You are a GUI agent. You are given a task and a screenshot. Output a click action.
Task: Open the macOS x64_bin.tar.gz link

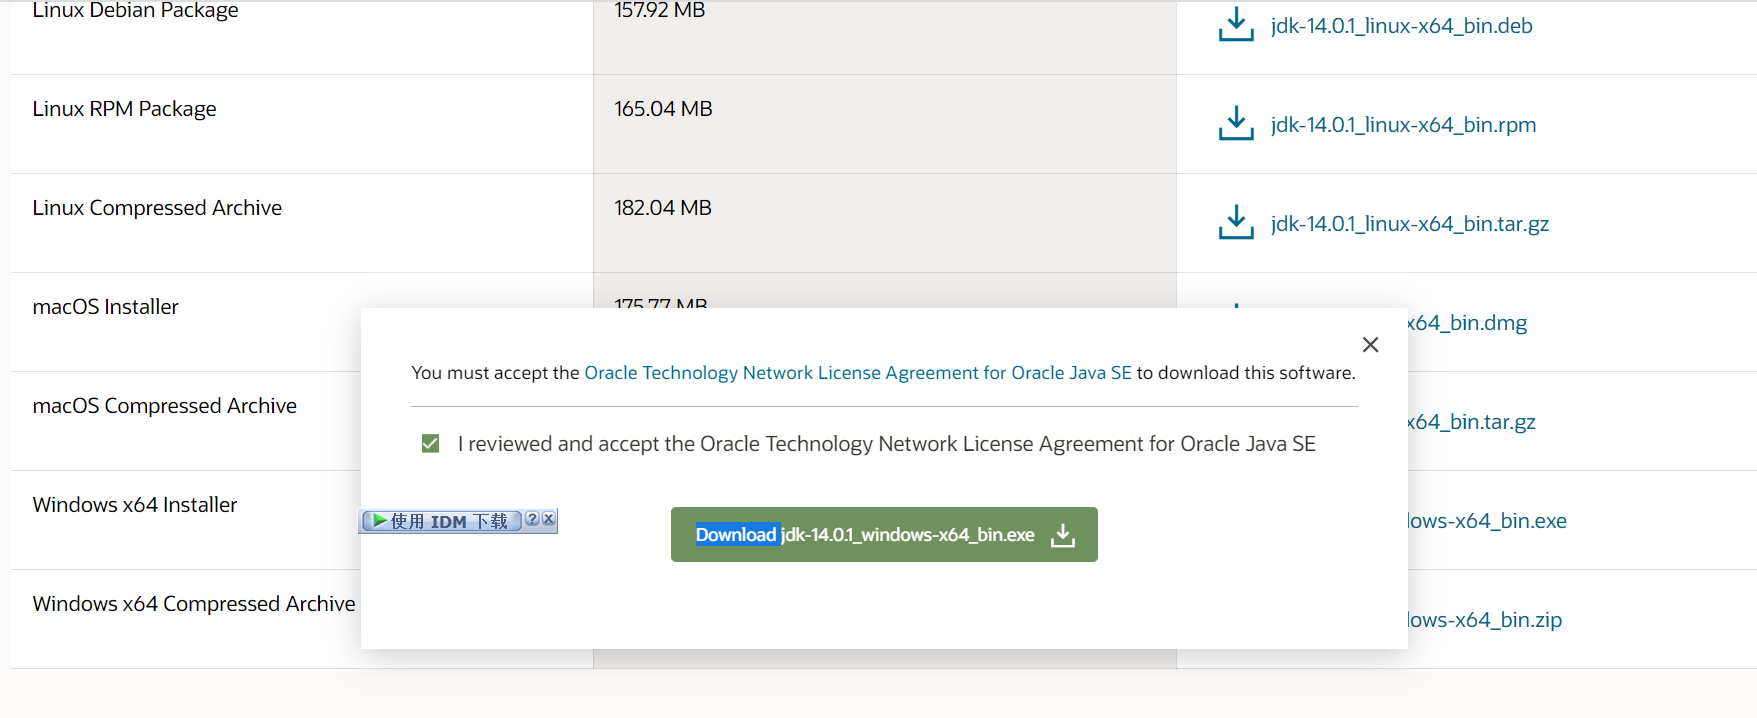point(1472,422)
